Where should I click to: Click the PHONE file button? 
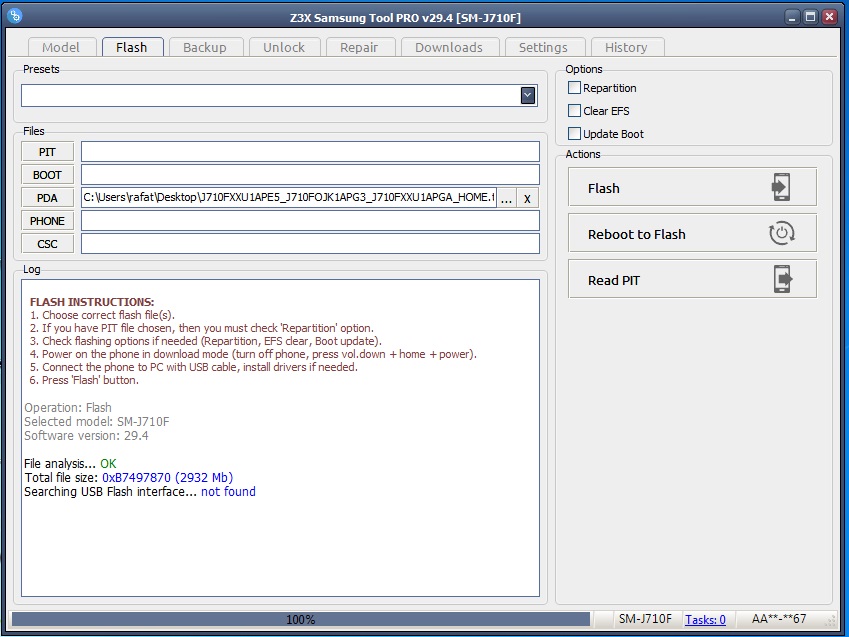[48, 221]
